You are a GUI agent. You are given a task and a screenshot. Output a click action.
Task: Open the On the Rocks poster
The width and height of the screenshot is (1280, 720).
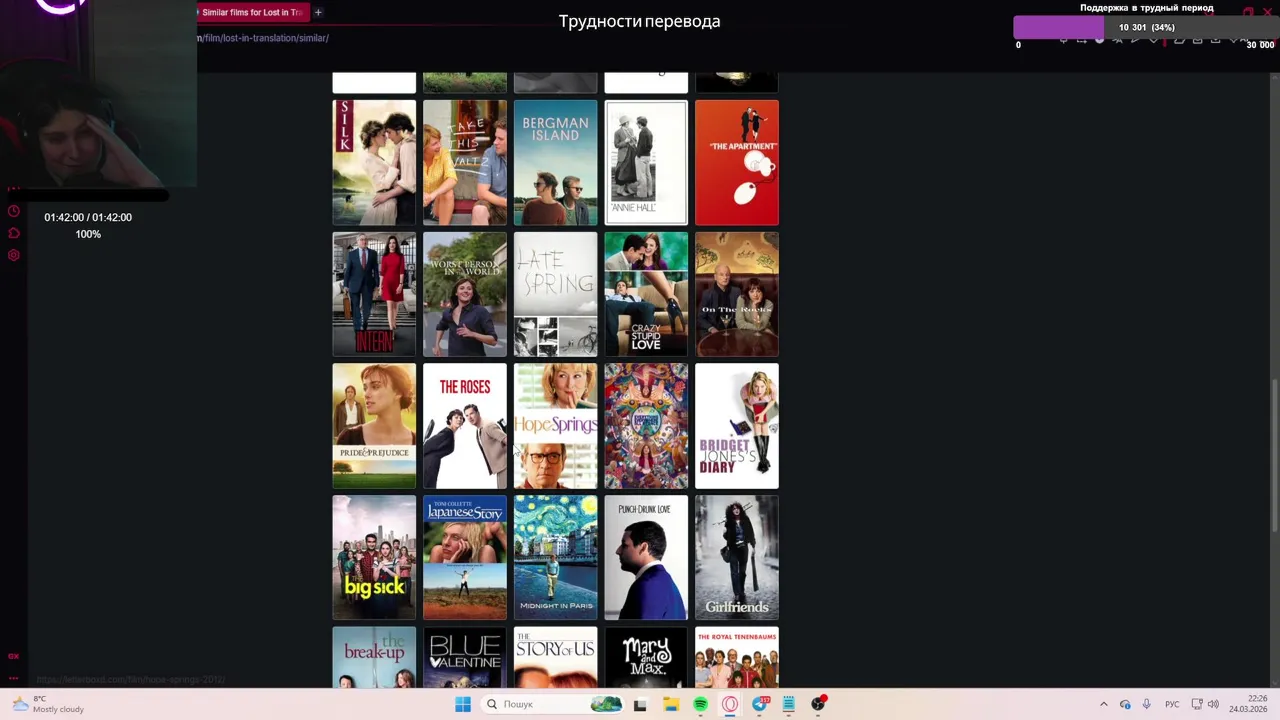click(737, 294)
